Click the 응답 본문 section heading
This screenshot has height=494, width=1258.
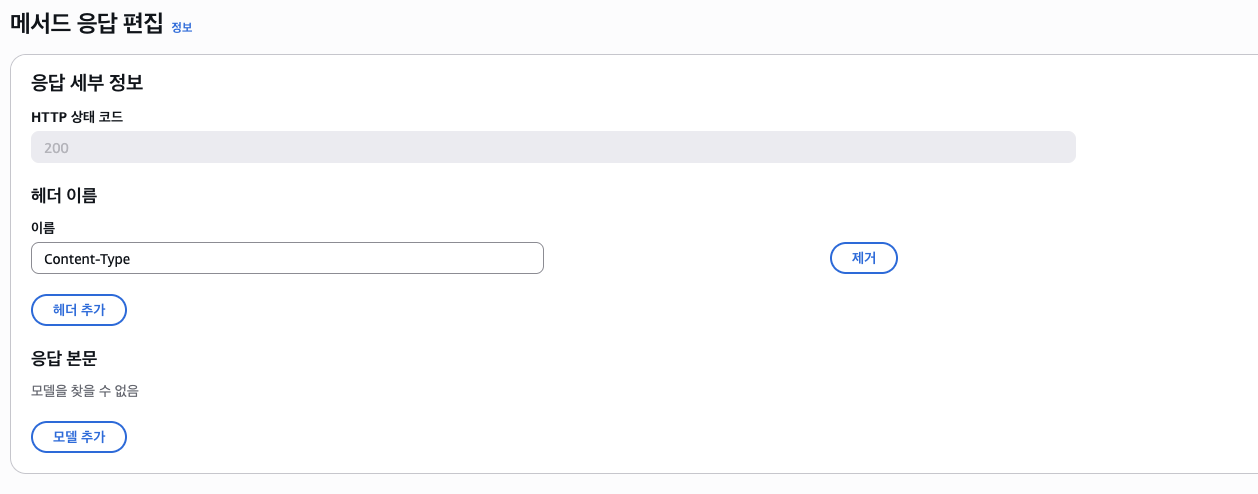coord(64,358)
